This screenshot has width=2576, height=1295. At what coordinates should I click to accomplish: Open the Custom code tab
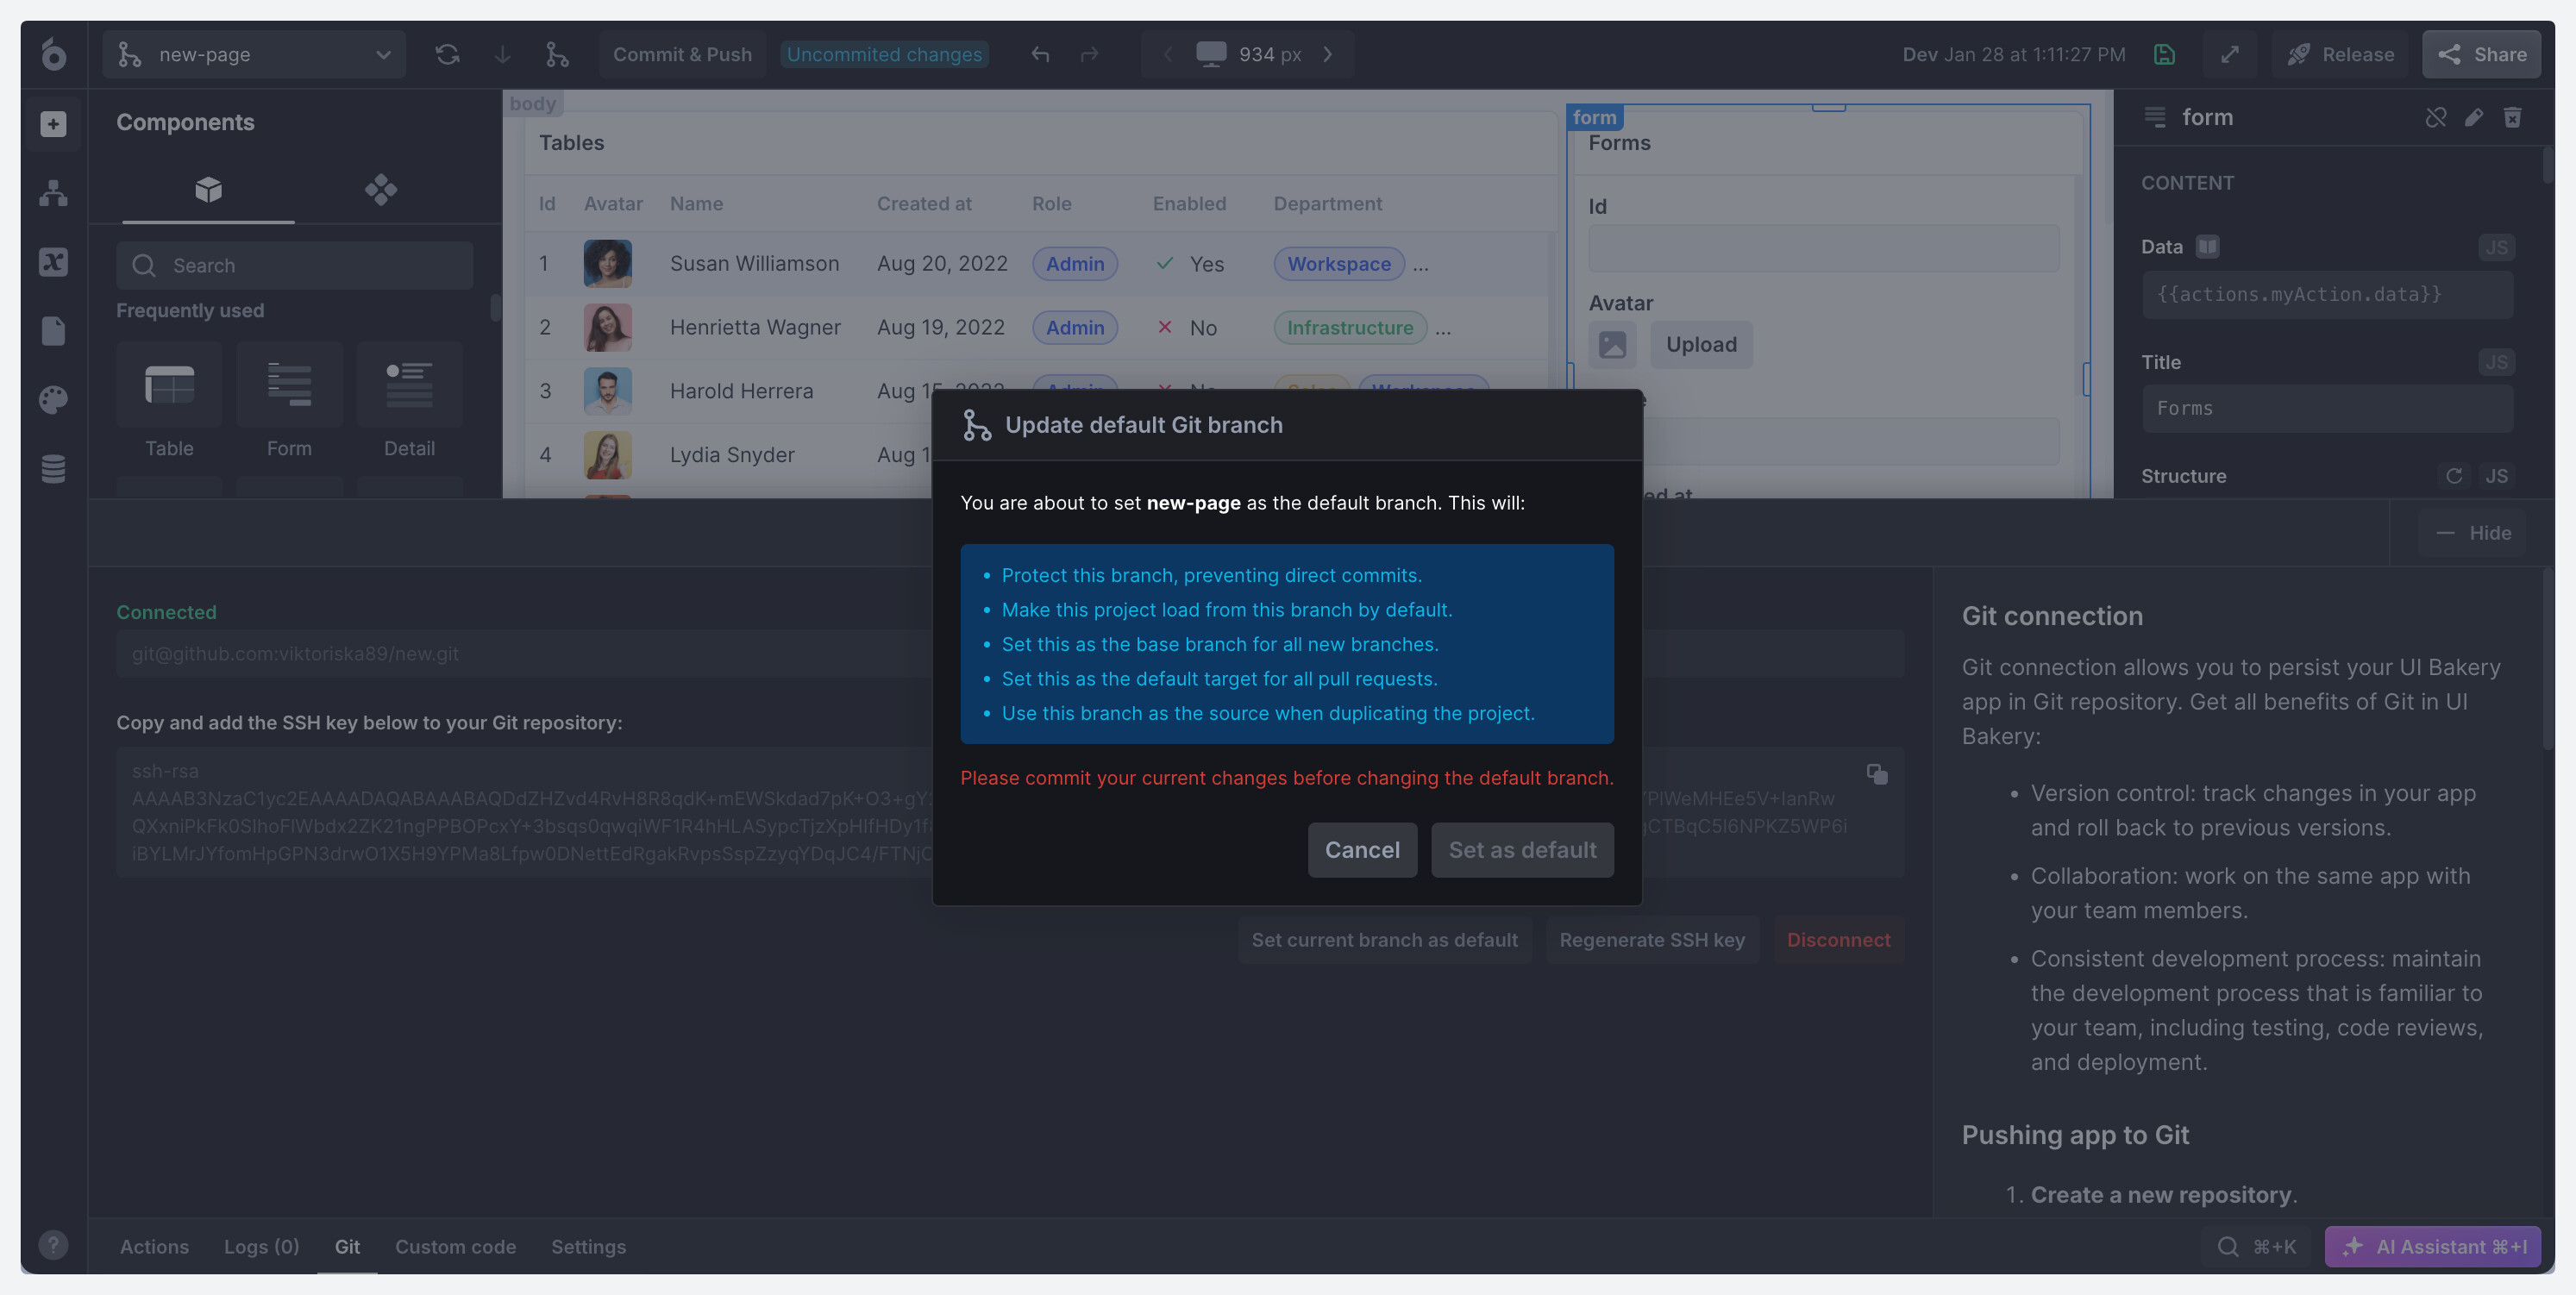[x=455, y=1246]
